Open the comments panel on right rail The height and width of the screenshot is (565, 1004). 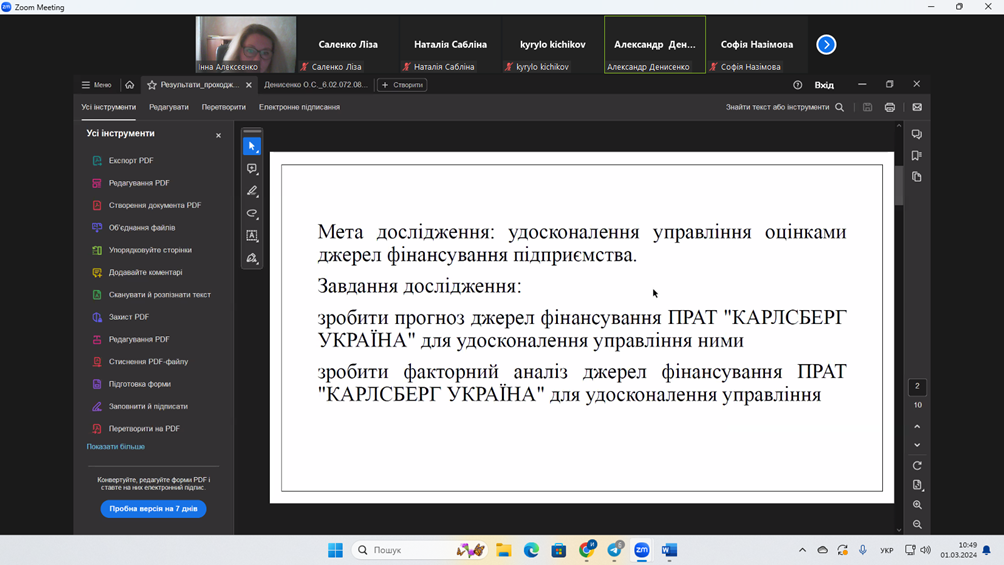917,135
